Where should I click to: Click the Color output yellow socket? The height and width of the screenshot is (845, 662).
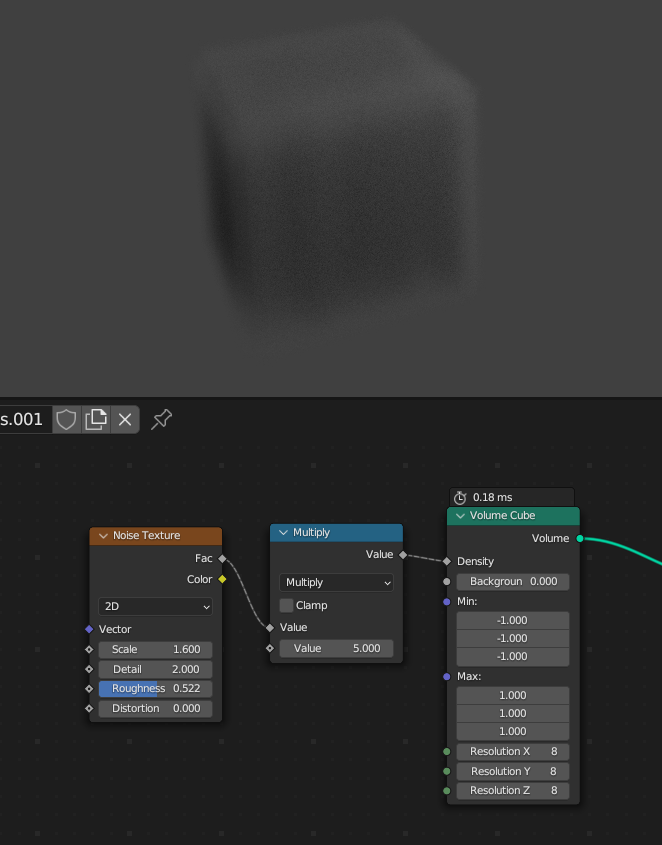point(222,579)
